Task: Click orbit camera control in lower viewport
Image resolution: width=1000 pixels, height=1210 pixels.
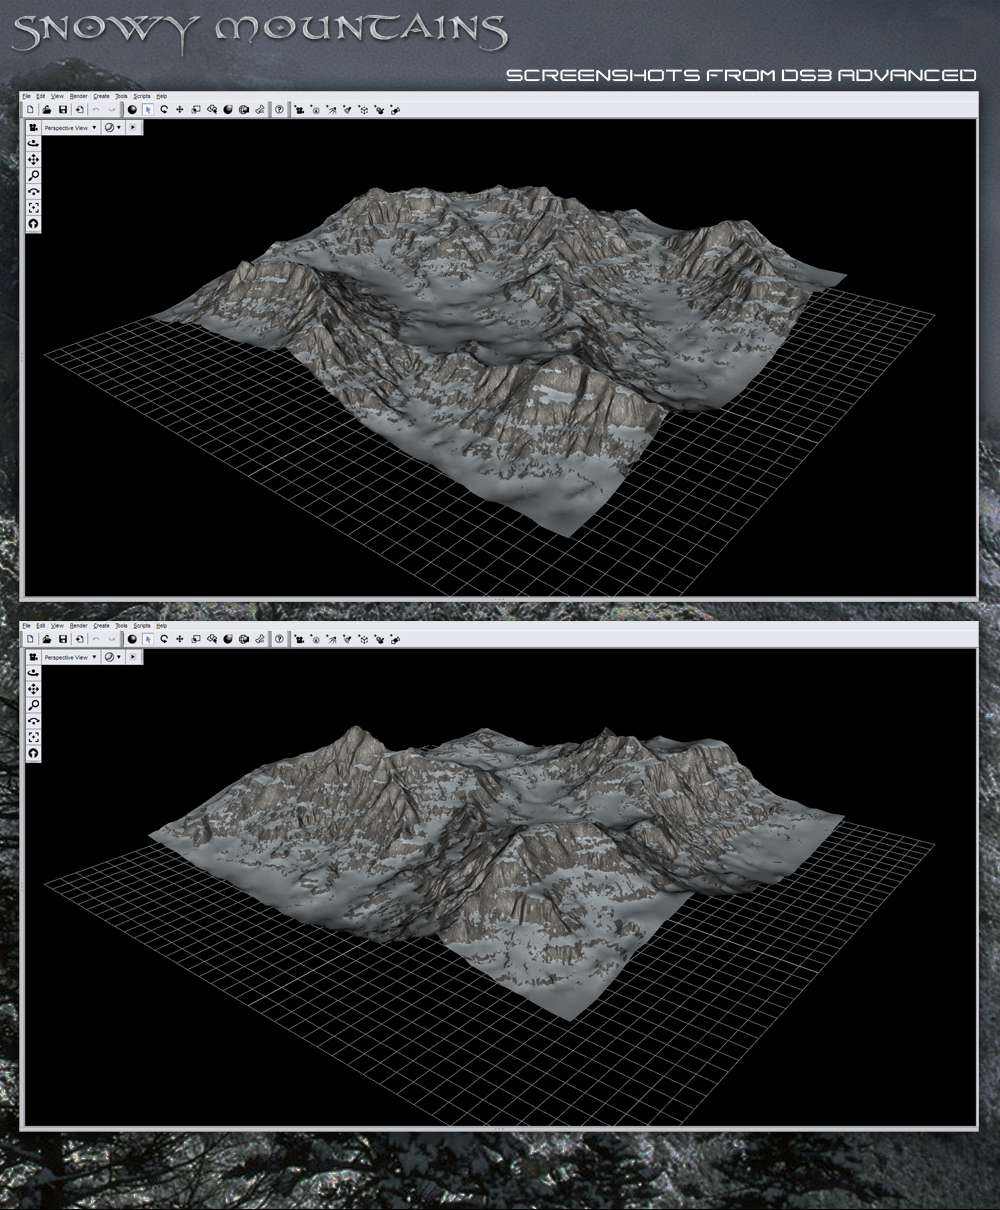Action: [x=34, y=672]
